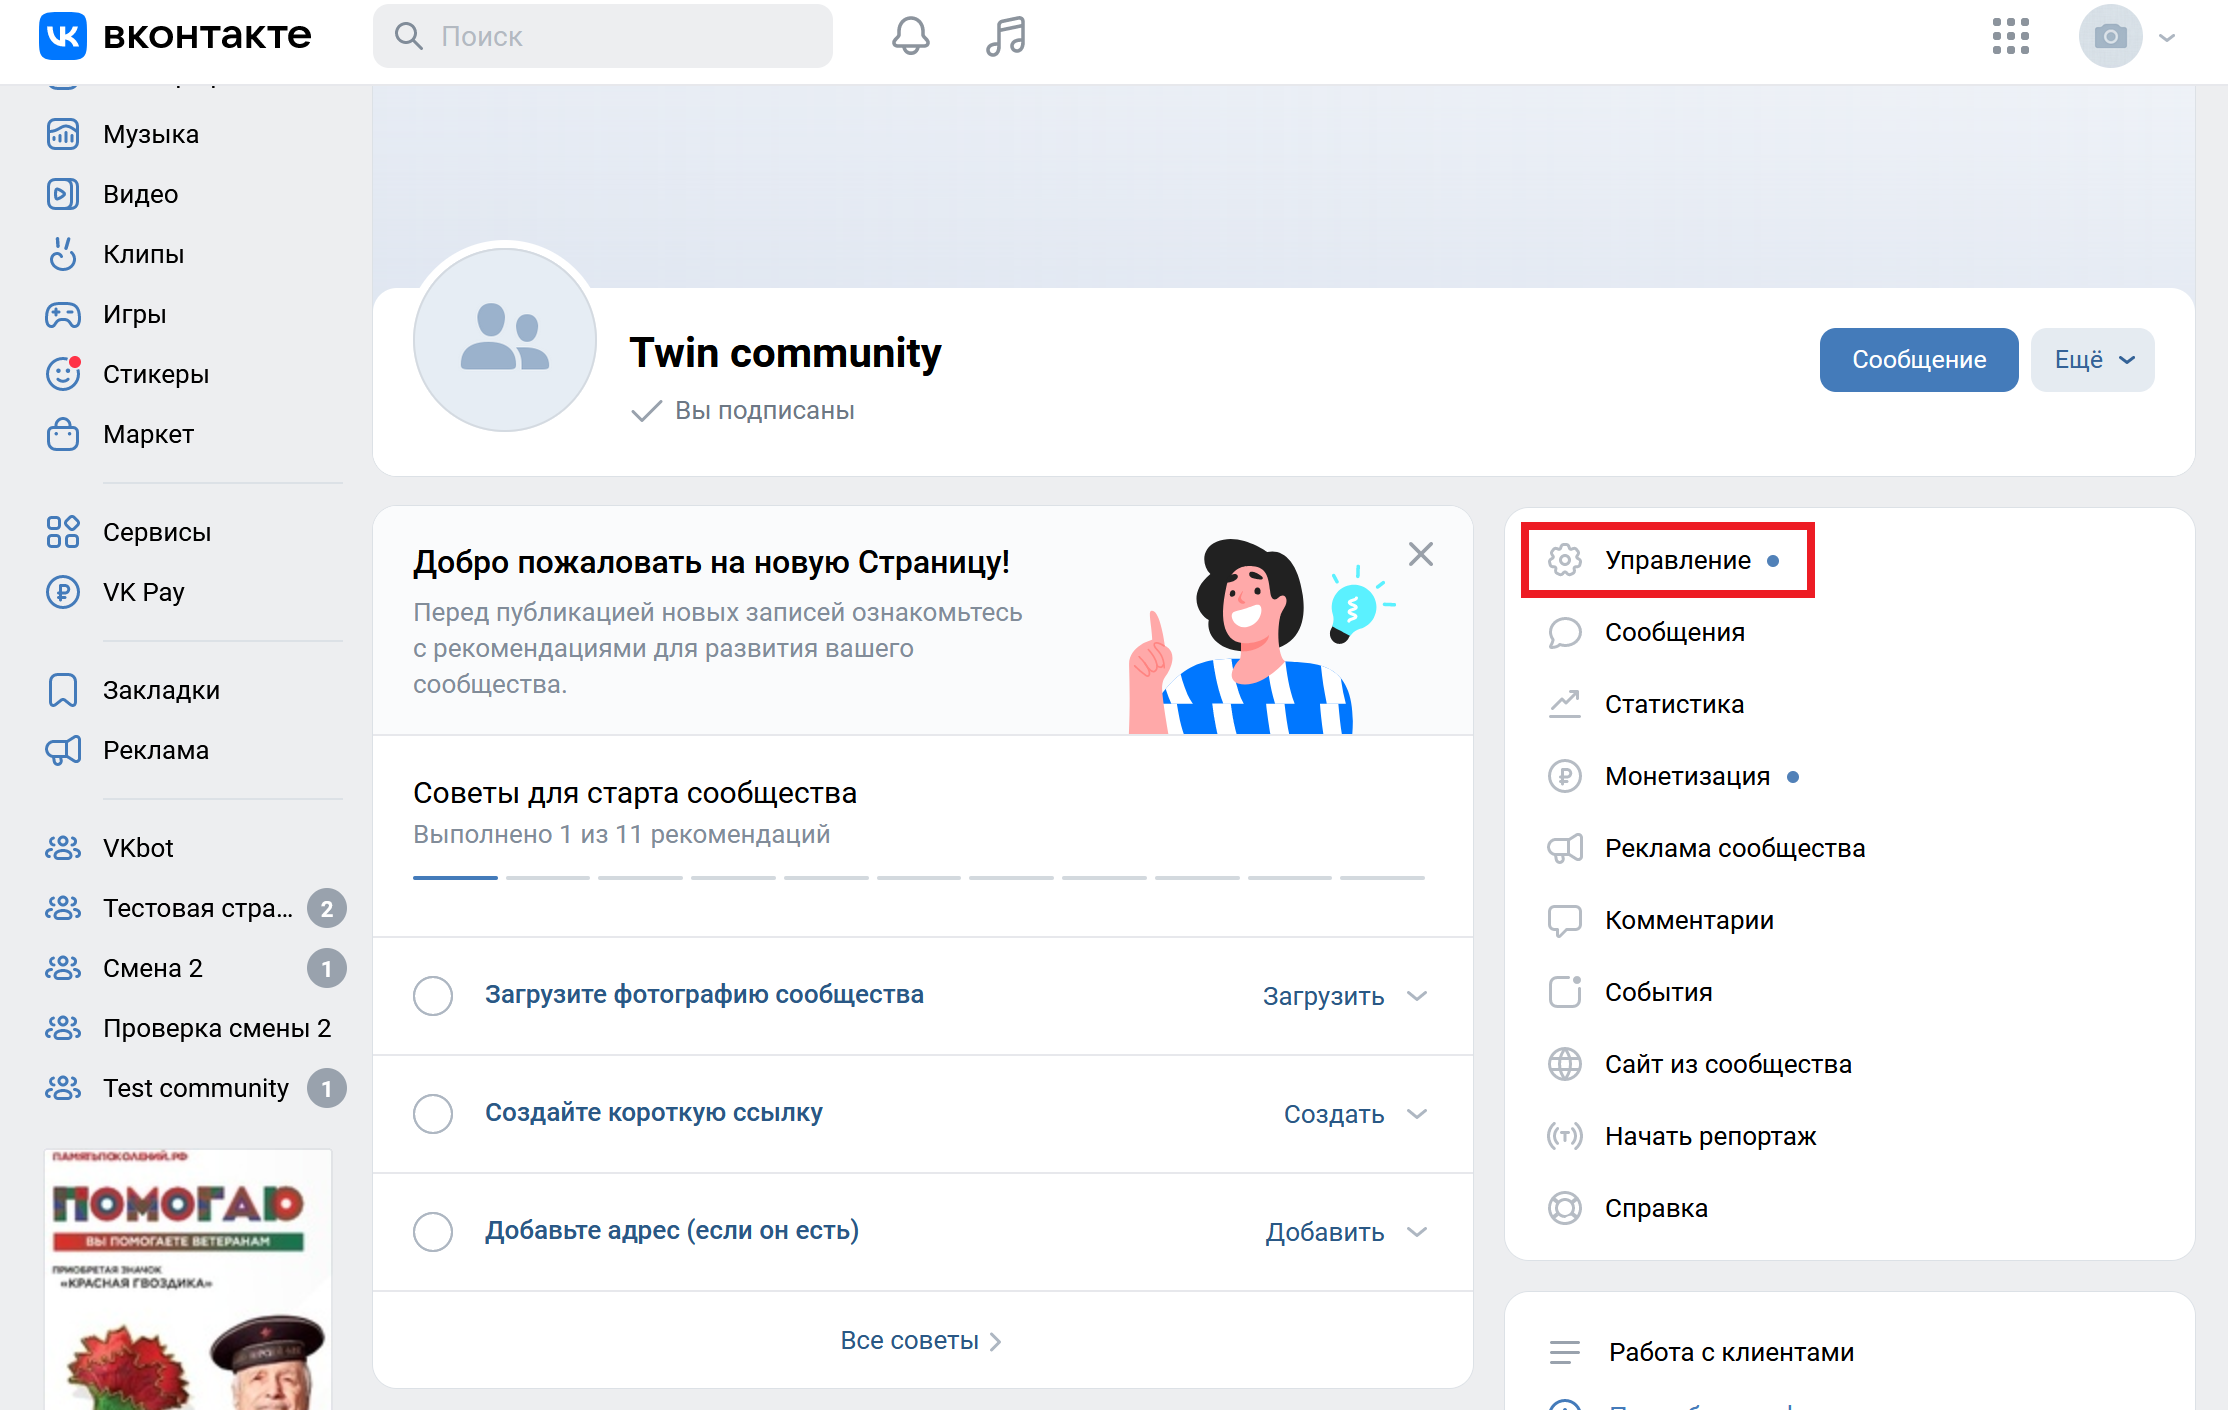The image size is (2228, 1410).
Task: Click the ПОМОГАЮ ad thumbnail
Action: click(x=188, y=1280)
